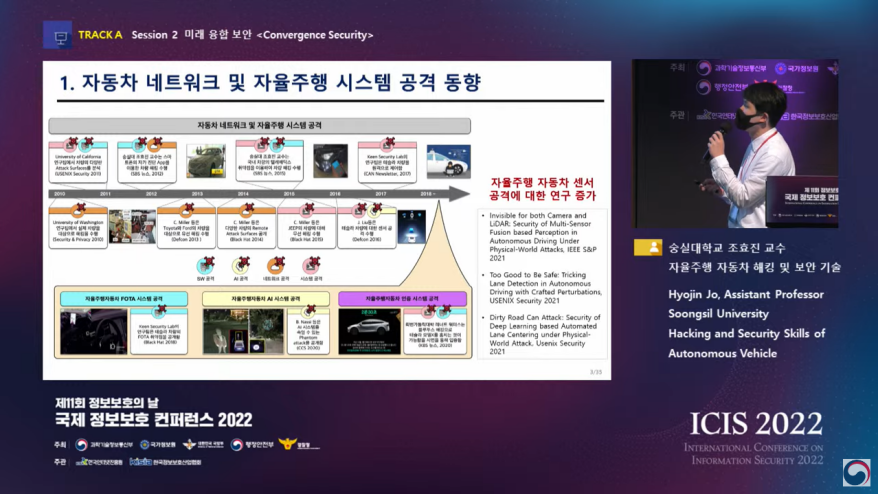This screenshot has height=494, width=878.
Task: Click the '2018 ~' marker on the timeline
Action: (x=427, y=194)
